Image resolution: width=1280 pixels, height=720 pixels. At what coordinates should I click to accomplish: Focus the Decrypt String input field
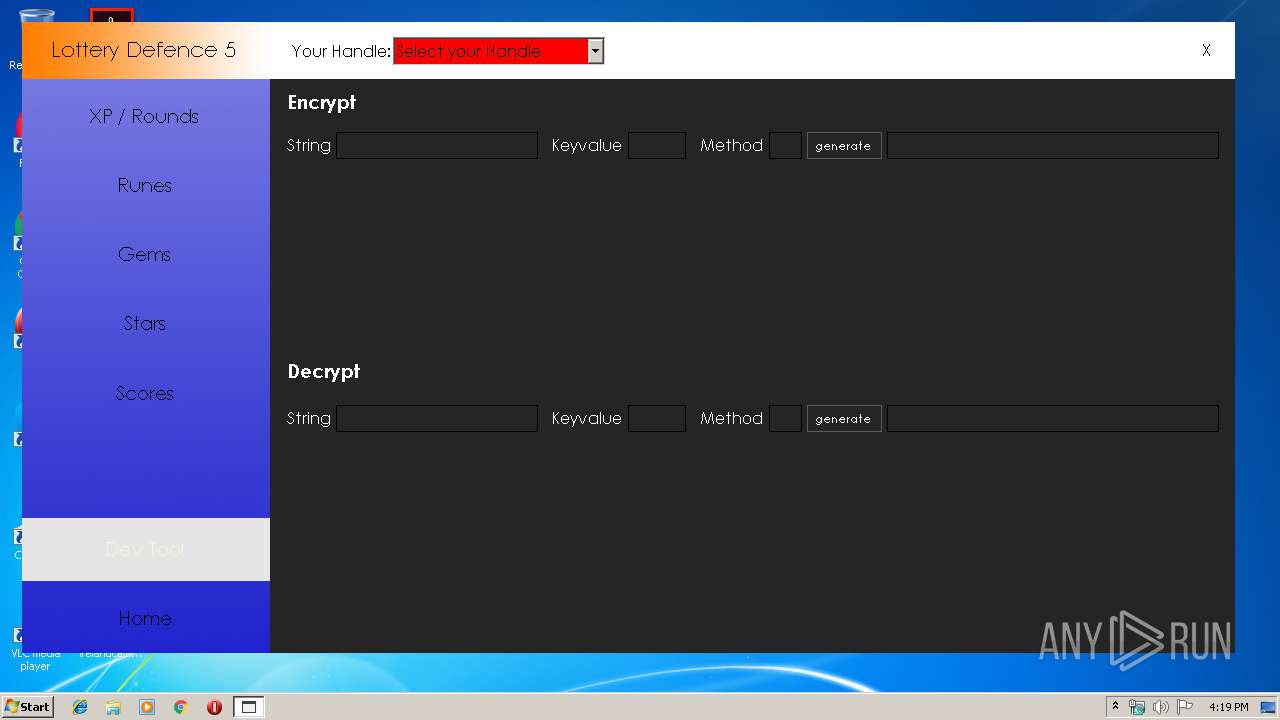click(437, 419)
